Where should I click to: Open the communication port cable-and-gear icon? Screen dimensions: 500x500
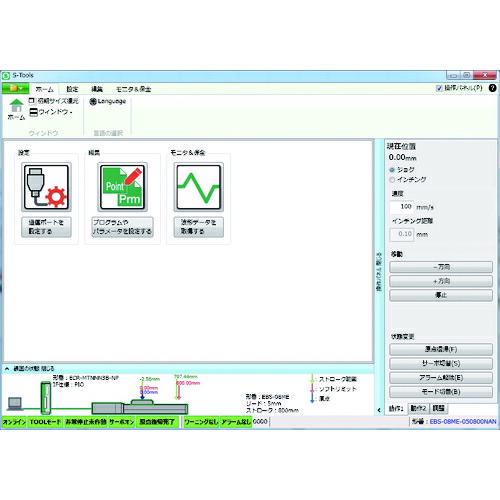tap(46, 187)
